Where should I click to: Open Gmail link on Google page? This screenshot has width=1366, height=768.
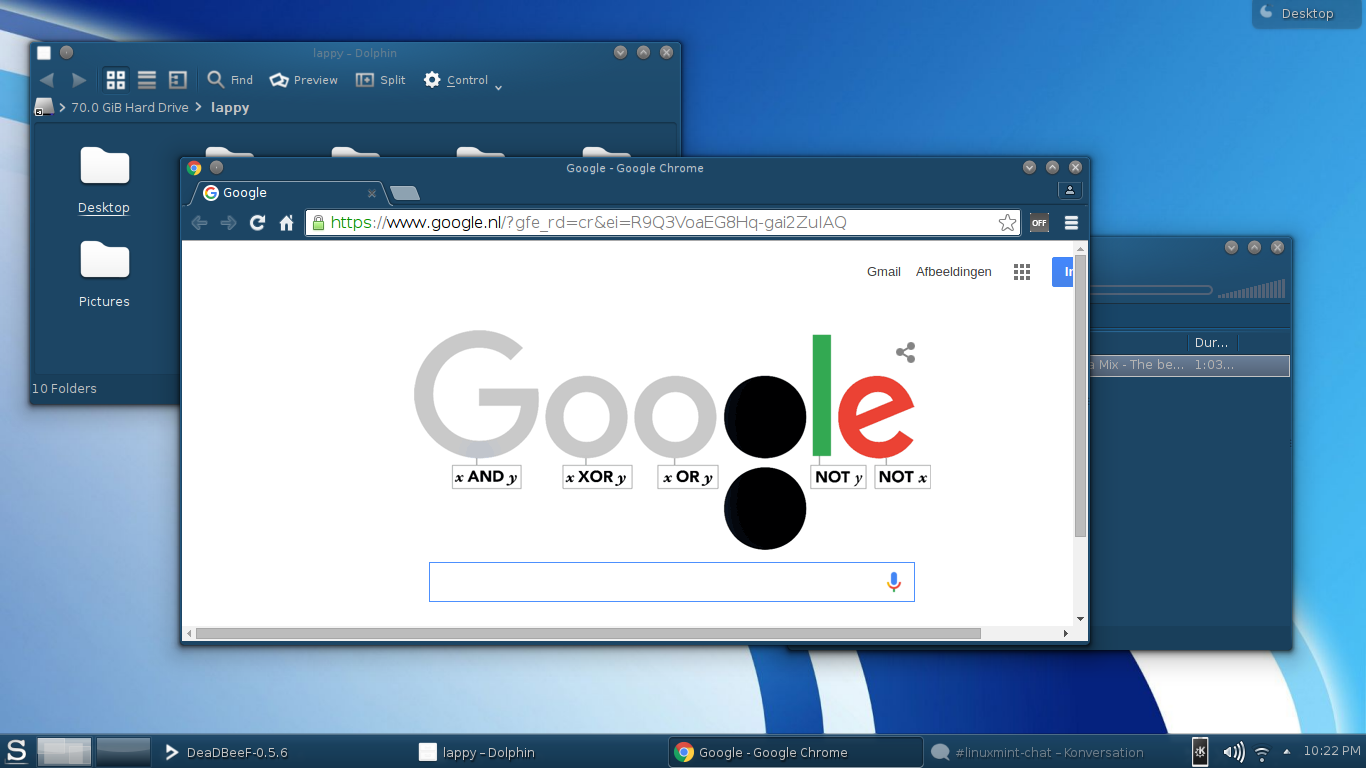884,272
